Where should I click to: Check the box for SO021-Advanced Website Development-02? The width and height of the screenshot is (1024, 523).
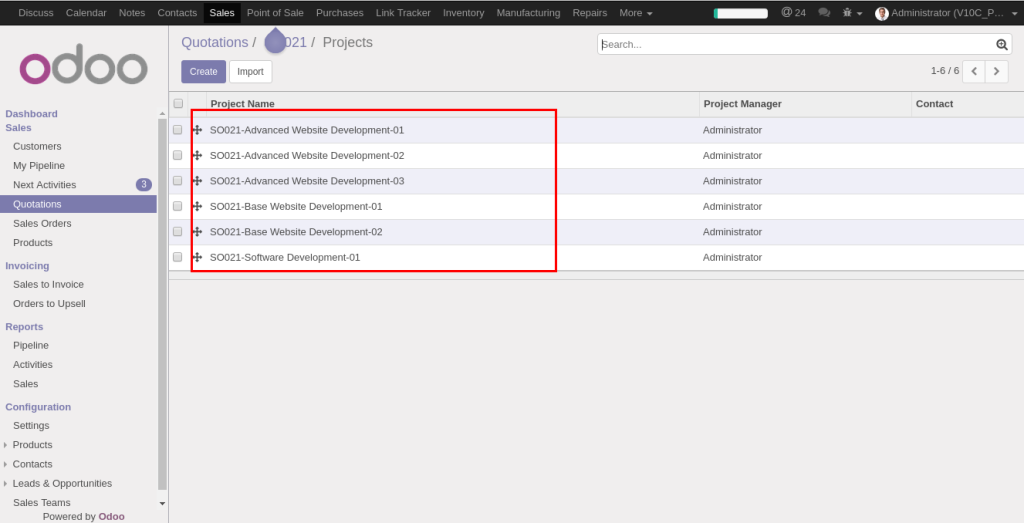pyautogui.click(x=178, y=156)
